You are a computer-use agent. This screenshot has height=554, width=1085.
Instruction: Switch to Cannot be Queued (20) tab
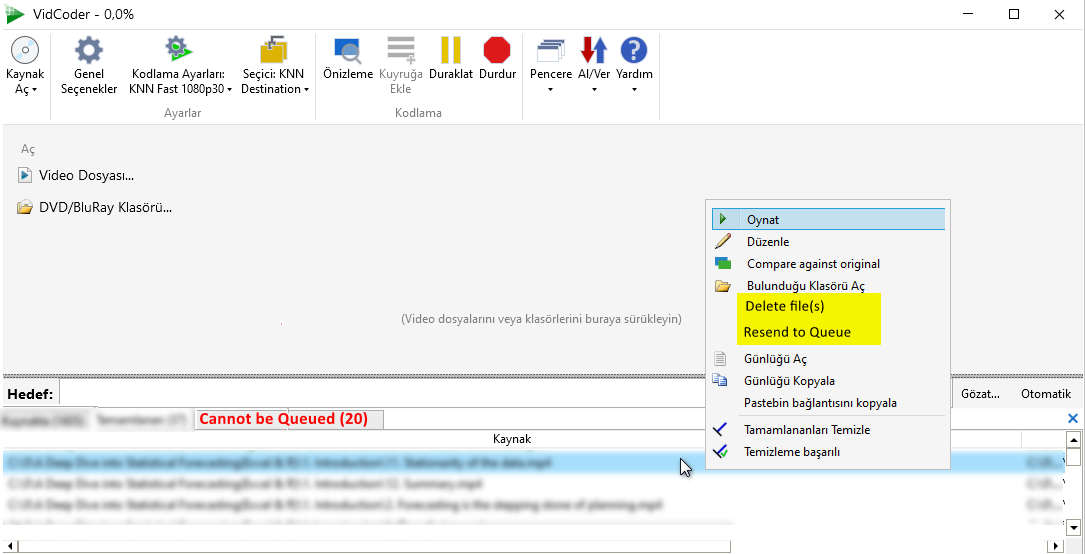click(289, 419)
